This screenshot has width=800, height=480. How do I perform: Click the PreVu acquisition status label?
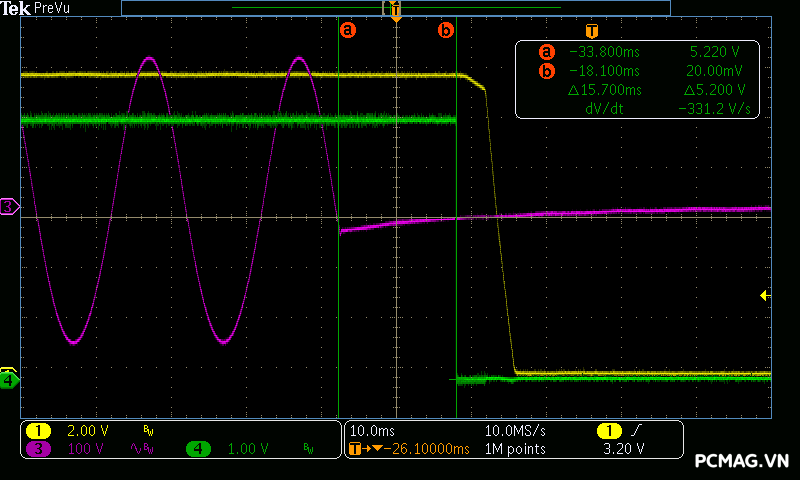coord(52,8)
